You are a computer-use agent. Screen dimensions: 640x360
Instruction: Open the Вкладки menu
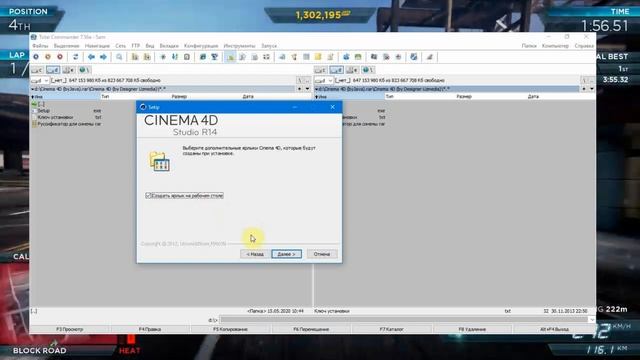coord(169,46)
